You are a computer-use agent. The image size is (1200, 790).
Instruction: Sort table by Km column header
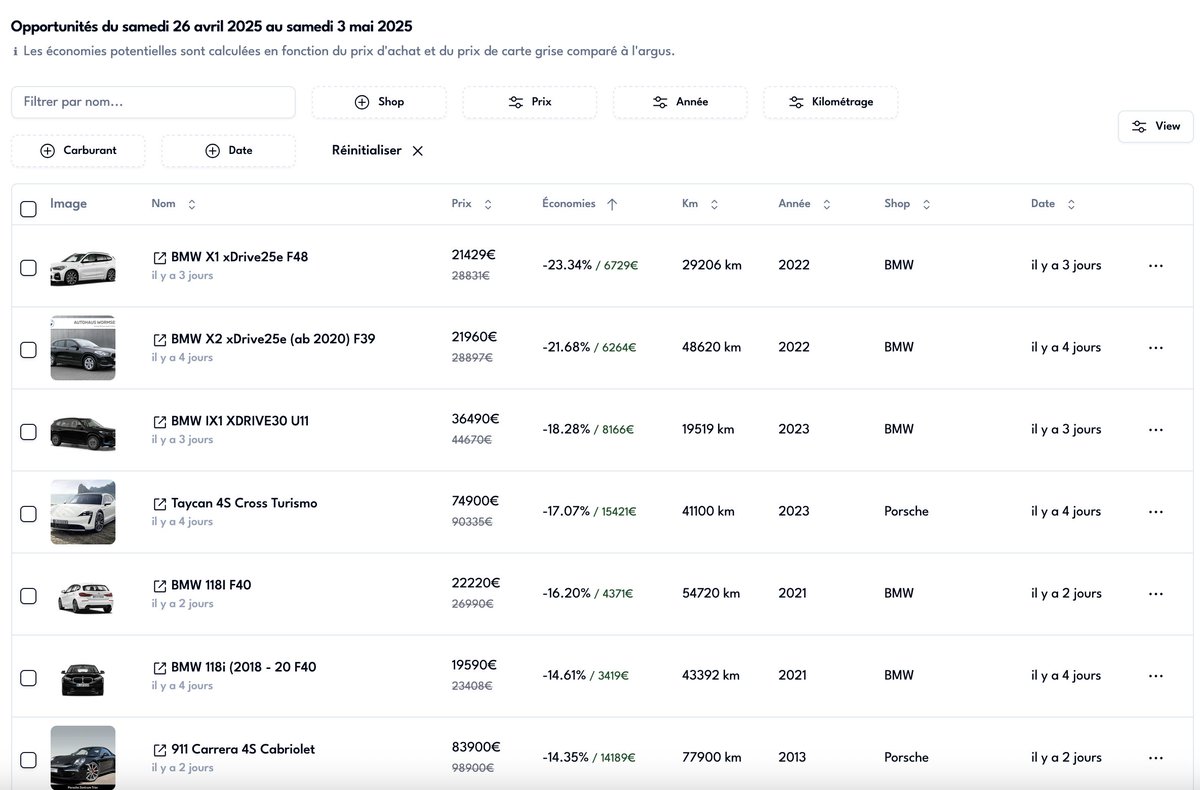tap(700, 204)
